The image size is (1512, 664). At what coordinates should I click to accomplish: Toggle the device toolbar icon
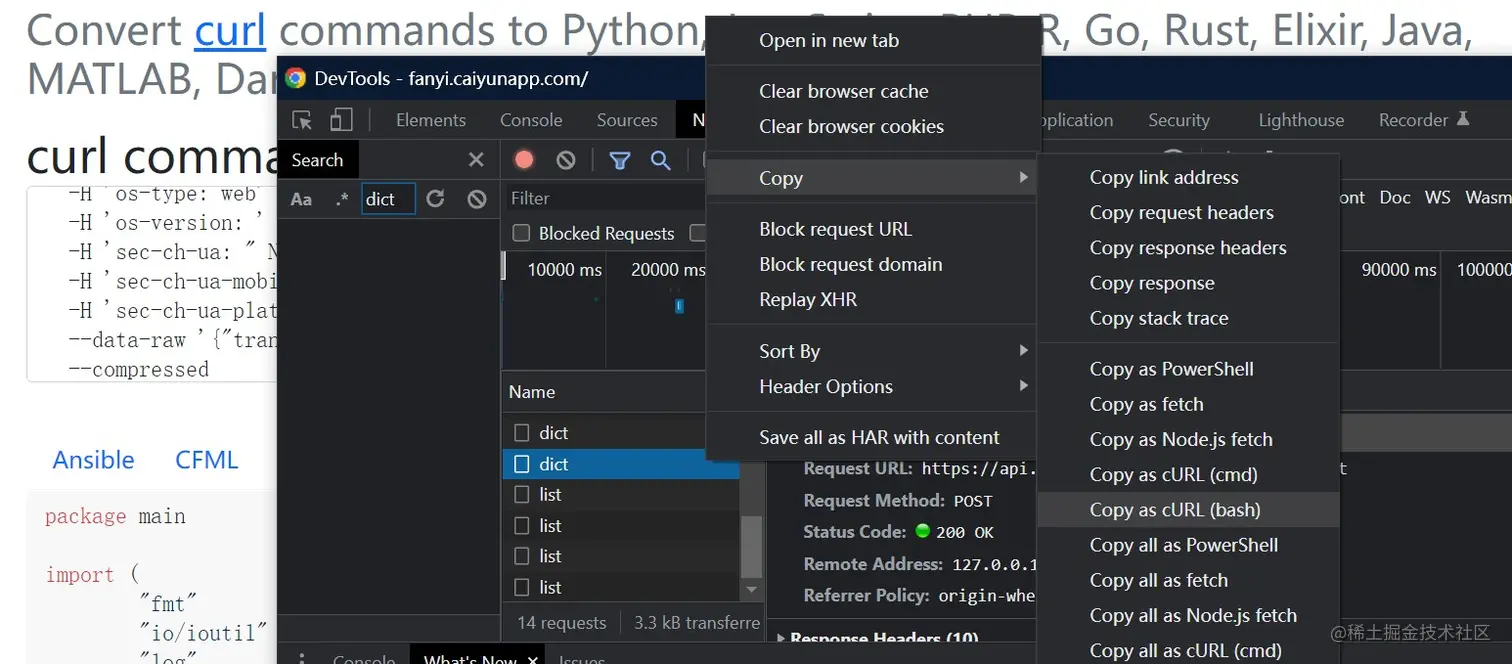point(342,120)
